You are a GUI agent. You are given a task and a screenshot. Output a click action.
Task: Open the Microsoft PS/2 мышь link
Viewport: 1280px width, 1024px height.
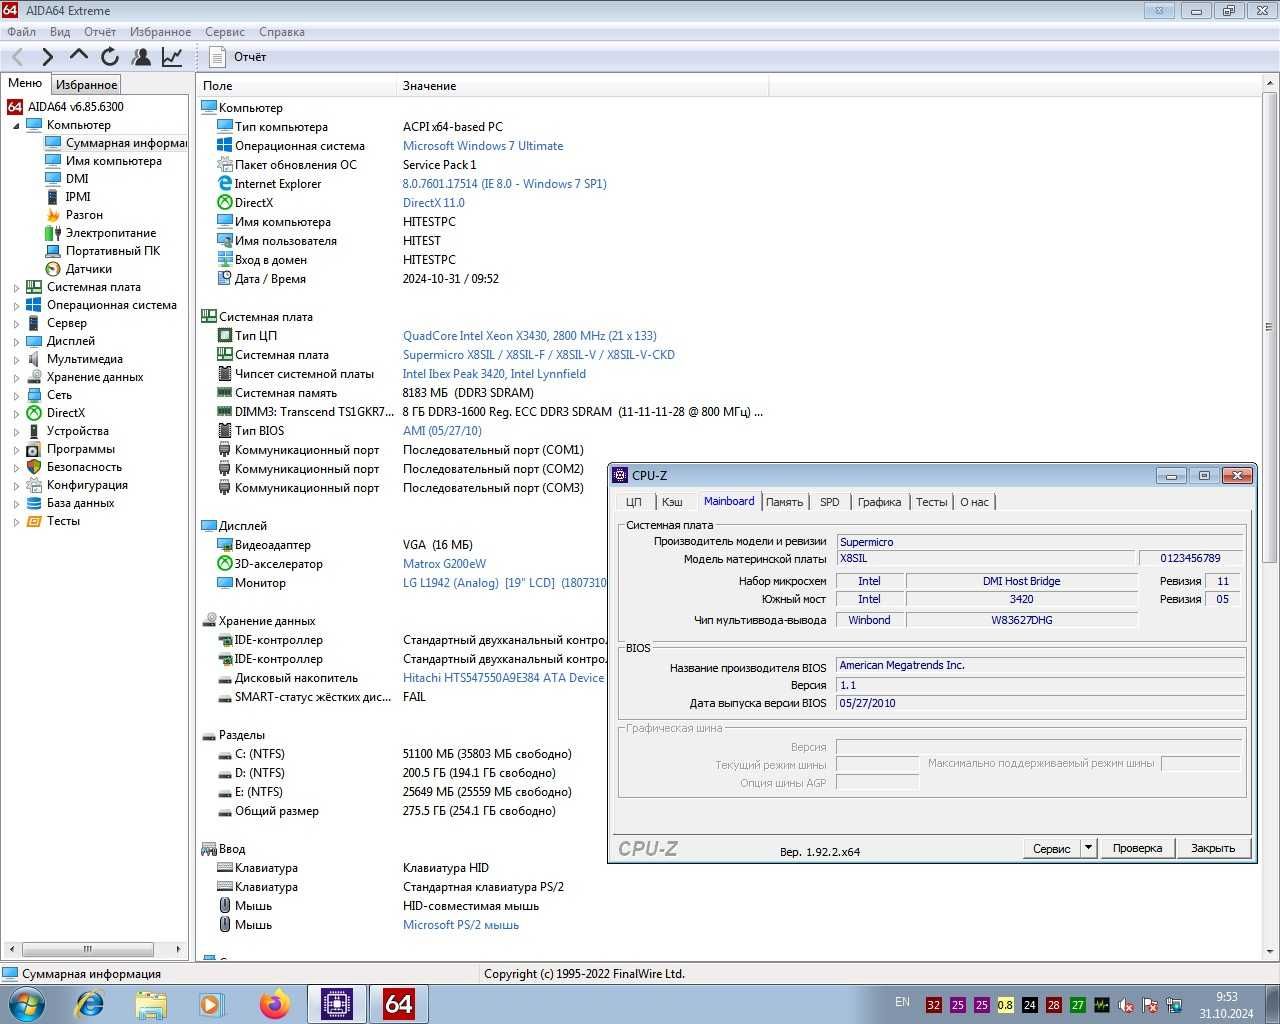tap(461, 925)
